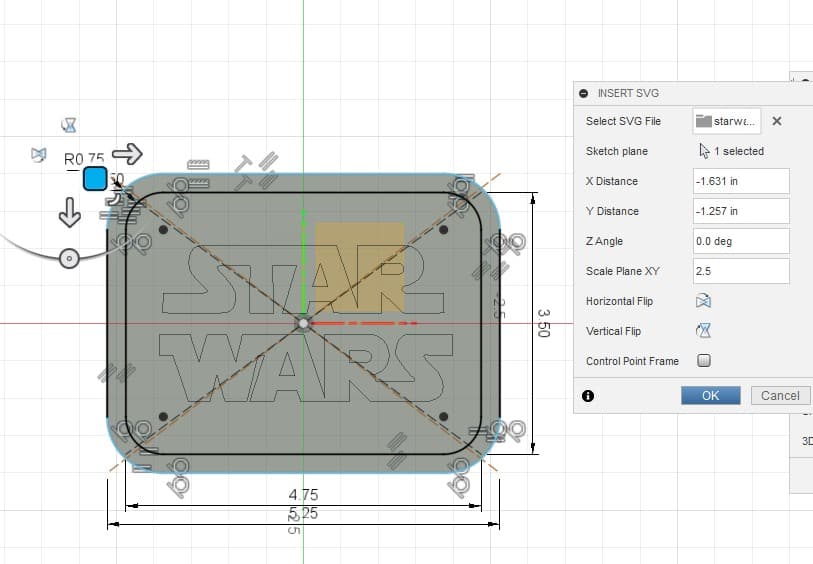Image resolution: width=813 pixels, height=564 pixels.
Task: Click the orange SVG plane preview square
Action: [x=359, y=267]
